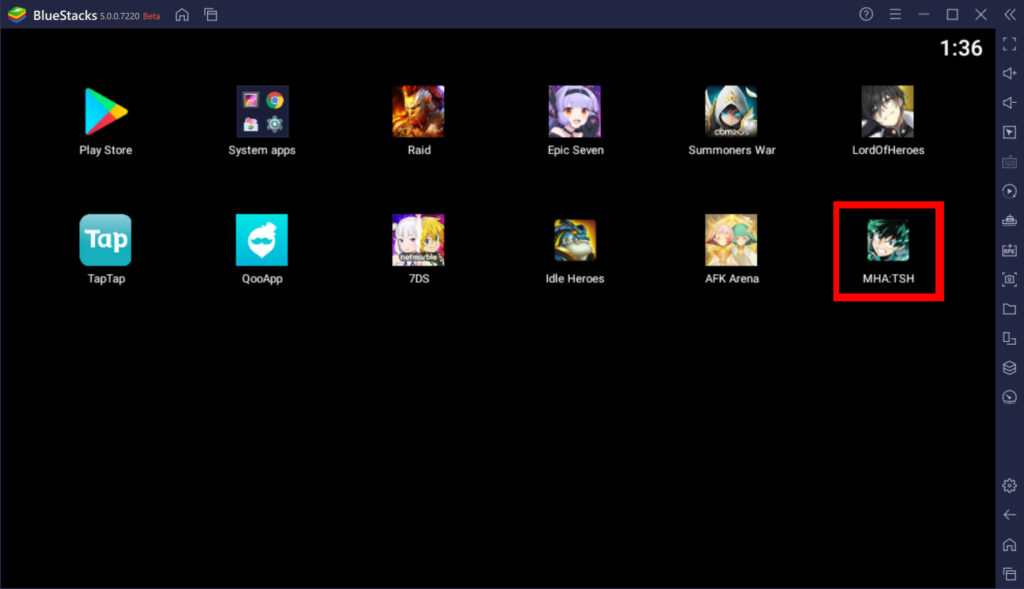Toggle fullscreen mode from the sidebar

(1009, 43)
